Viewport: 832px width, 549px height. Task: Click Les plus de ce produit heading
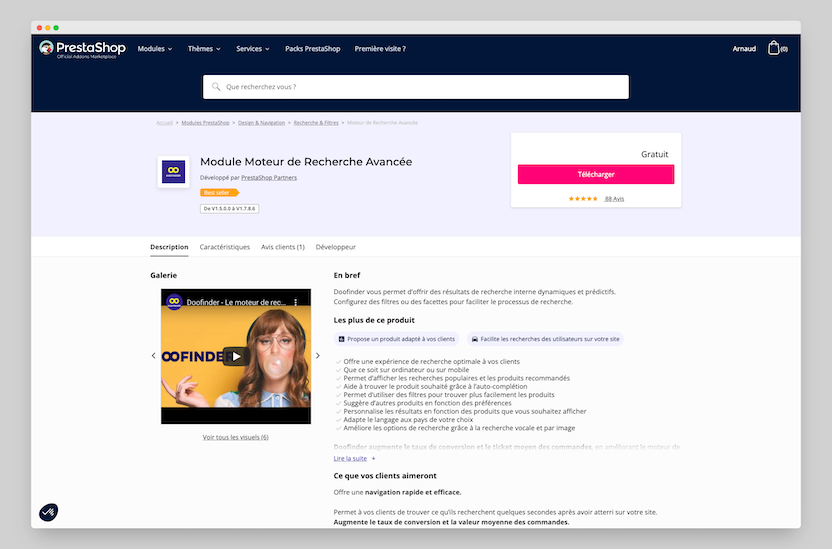(x=374, y=320)
